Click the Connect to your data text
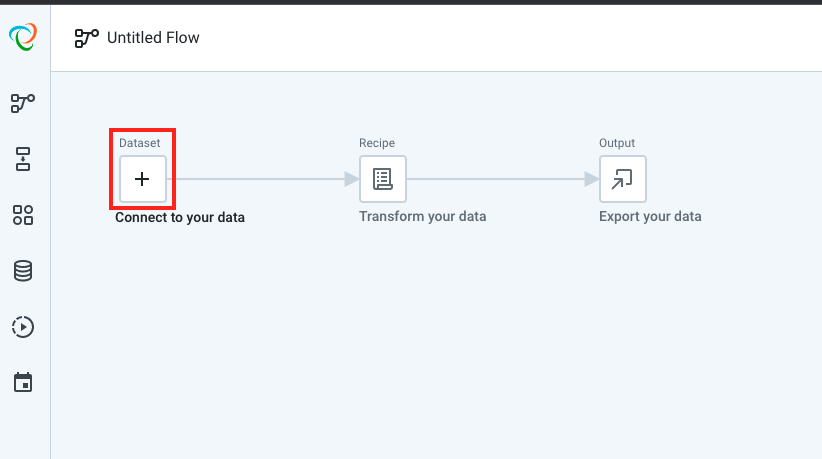Image resolution: width=822 pixels, height=459 pixels. (x=180, y=217)
